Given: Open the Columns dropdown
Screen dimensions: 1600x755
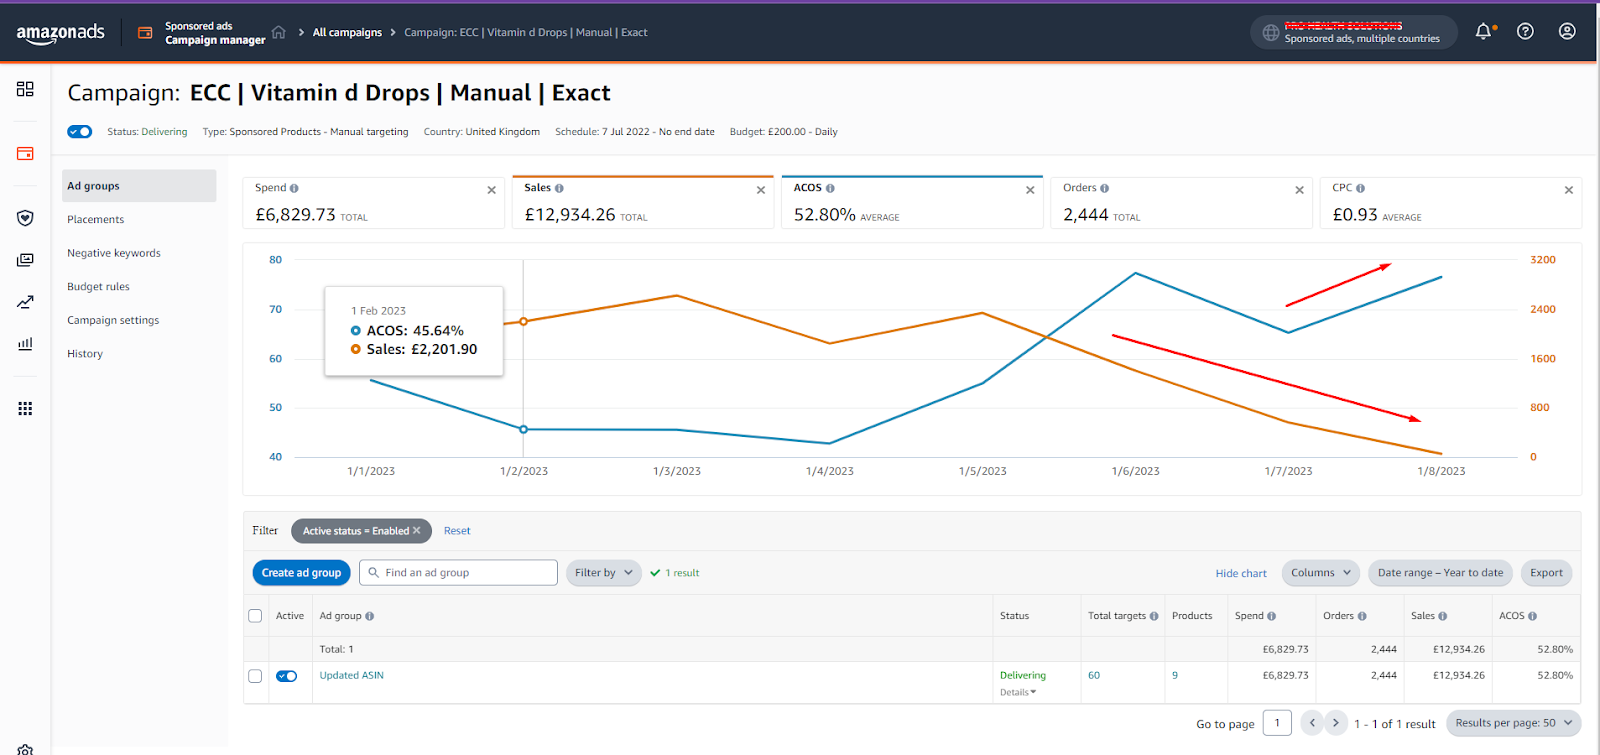Looking at the screenshot, I should 1320,573.
